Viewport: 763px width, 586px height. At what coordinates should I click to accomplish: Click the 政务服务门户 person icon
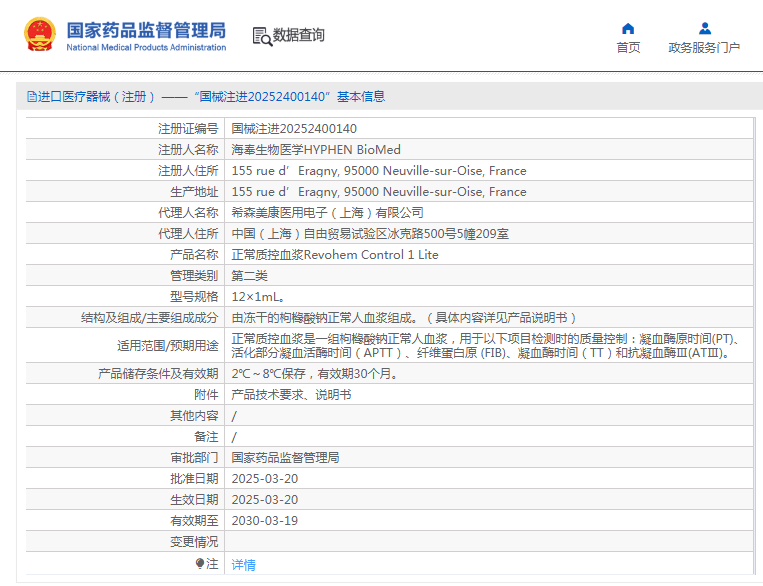pos(704,28)
